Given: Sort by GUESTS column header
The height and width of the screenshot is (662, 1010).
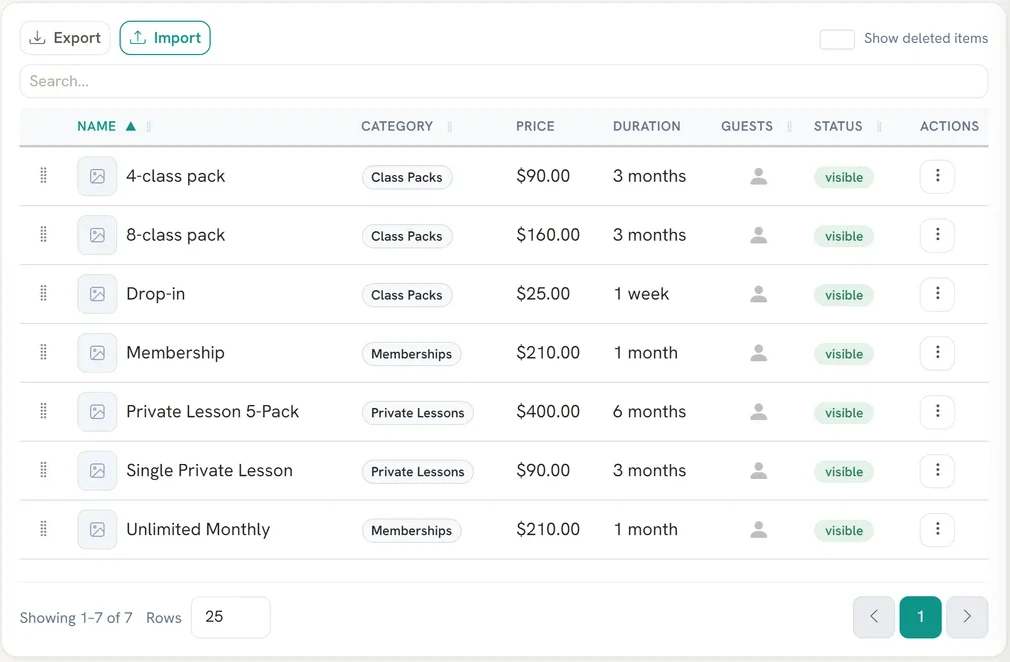Looking at the screenshot, I should click(747, 126).
